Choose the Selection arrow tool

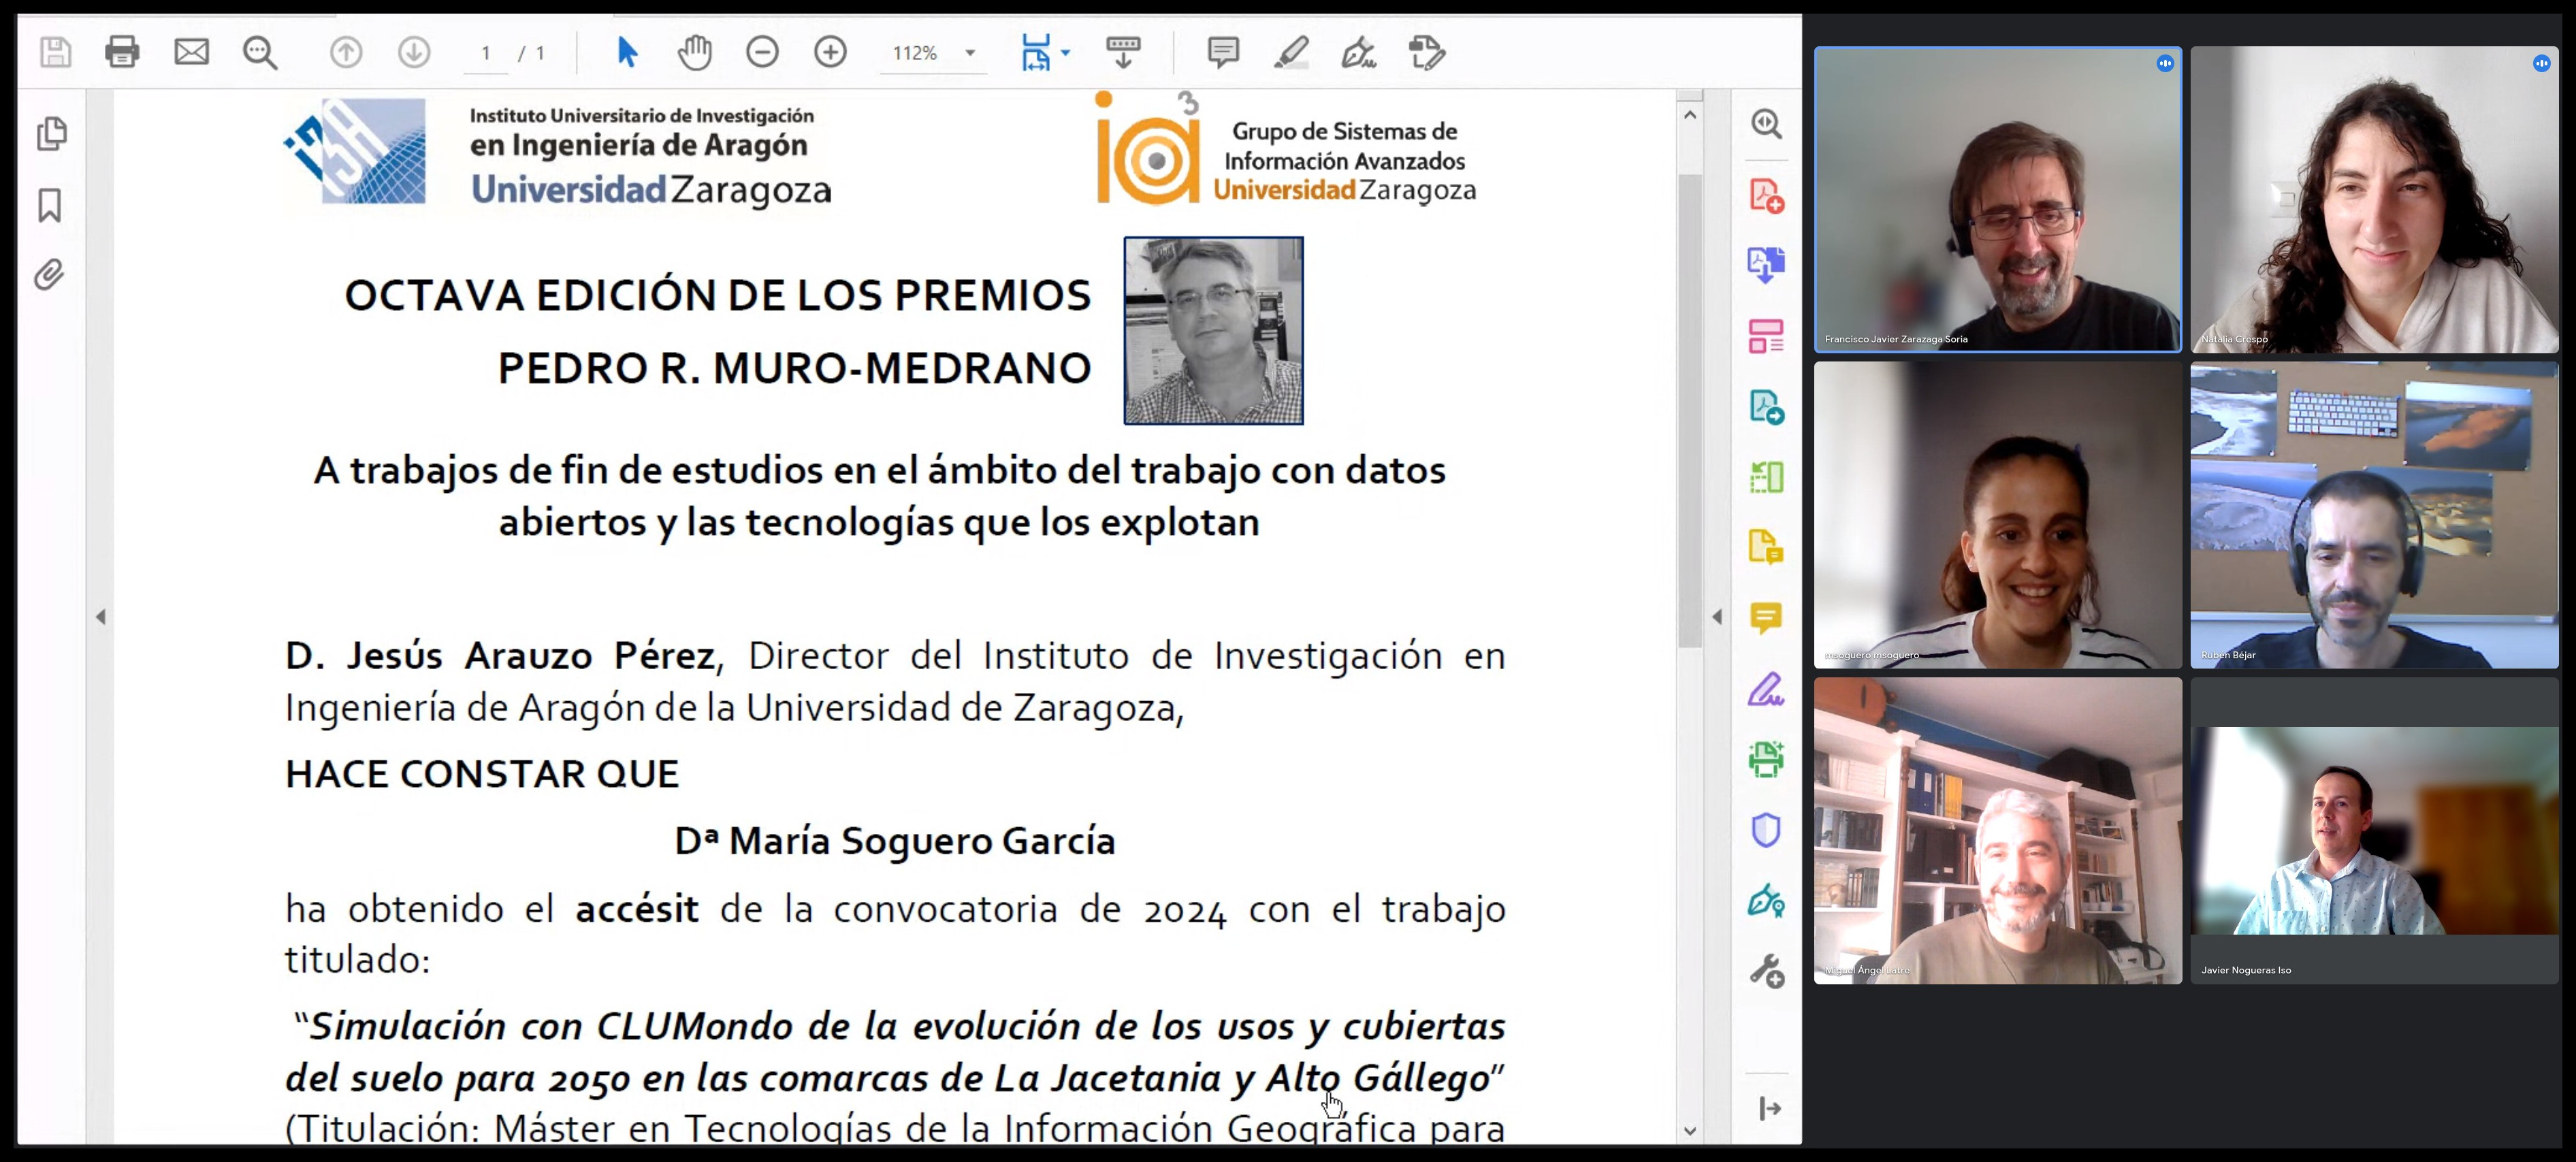pos(627,52)
